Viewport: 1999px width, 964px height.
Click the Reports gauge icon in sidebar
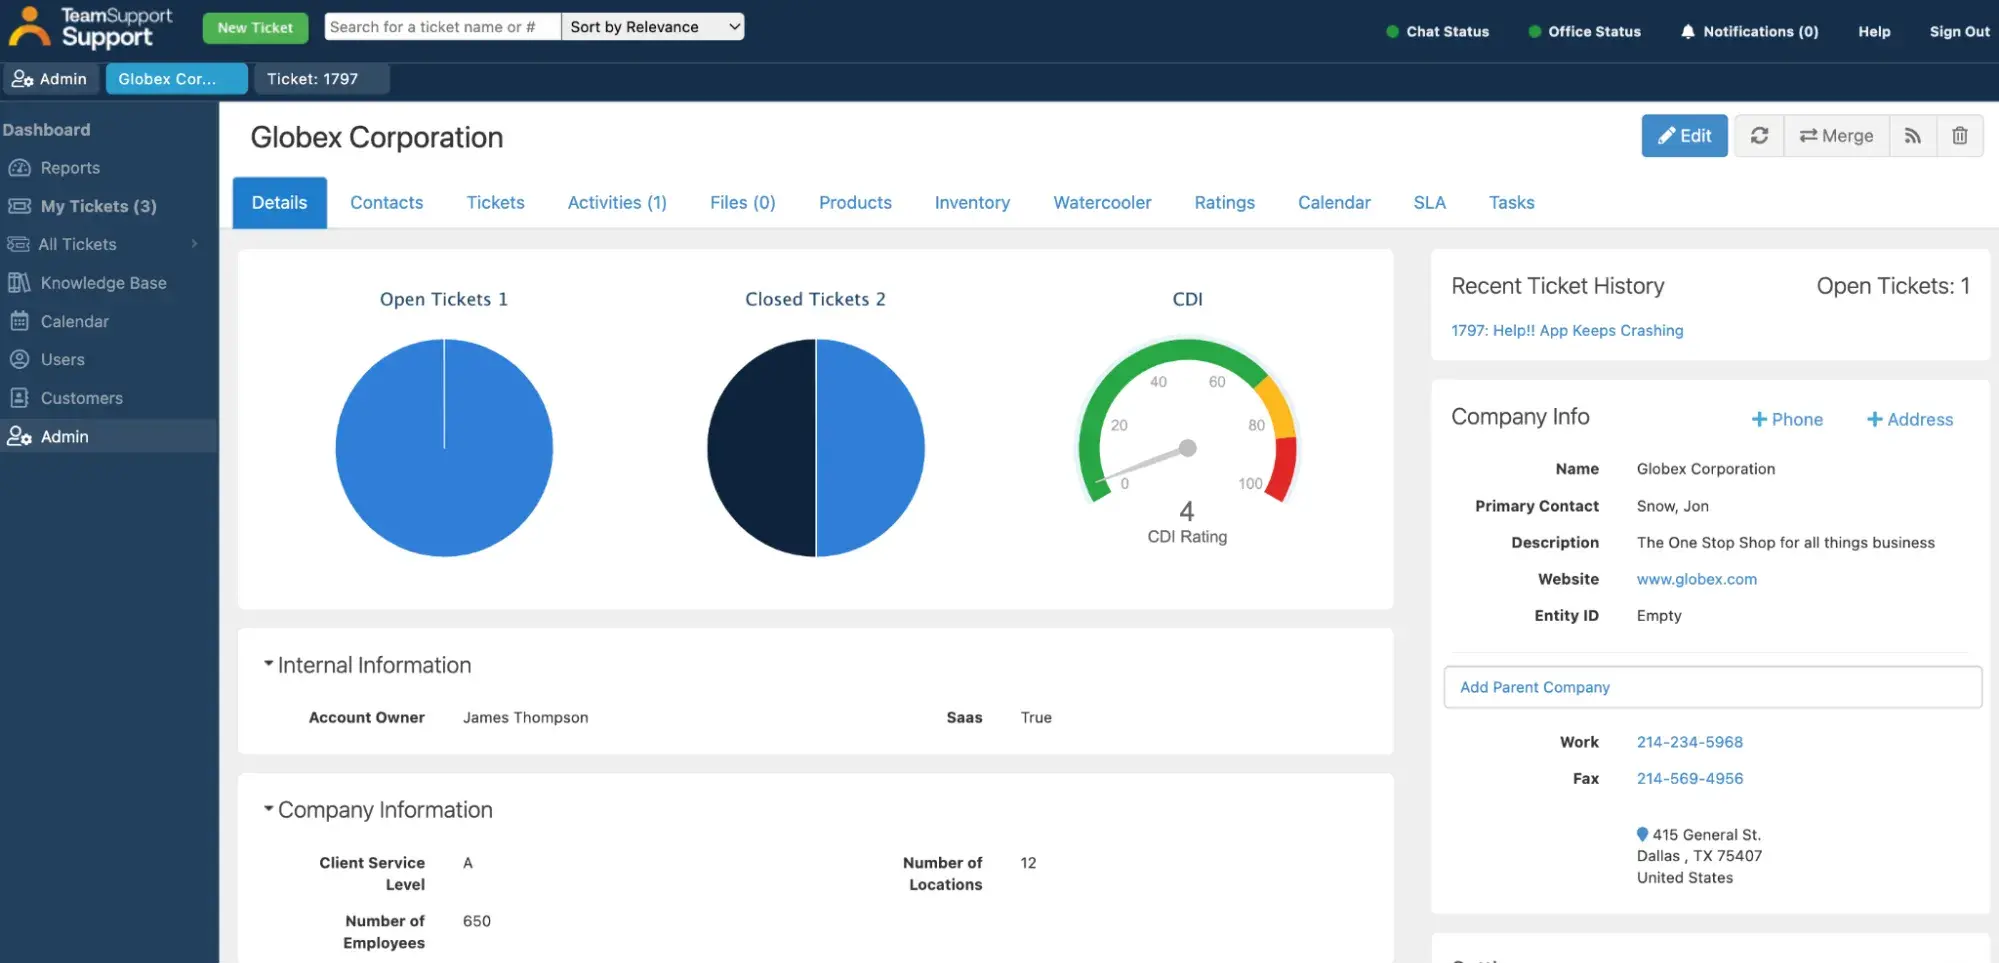(19, 168)
